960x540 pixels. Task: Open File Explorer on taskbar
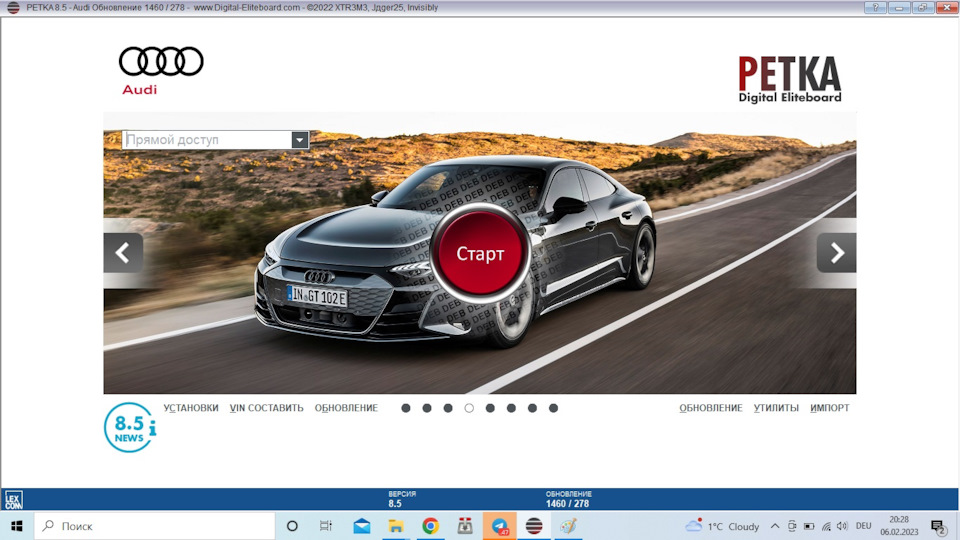(396, 526)
